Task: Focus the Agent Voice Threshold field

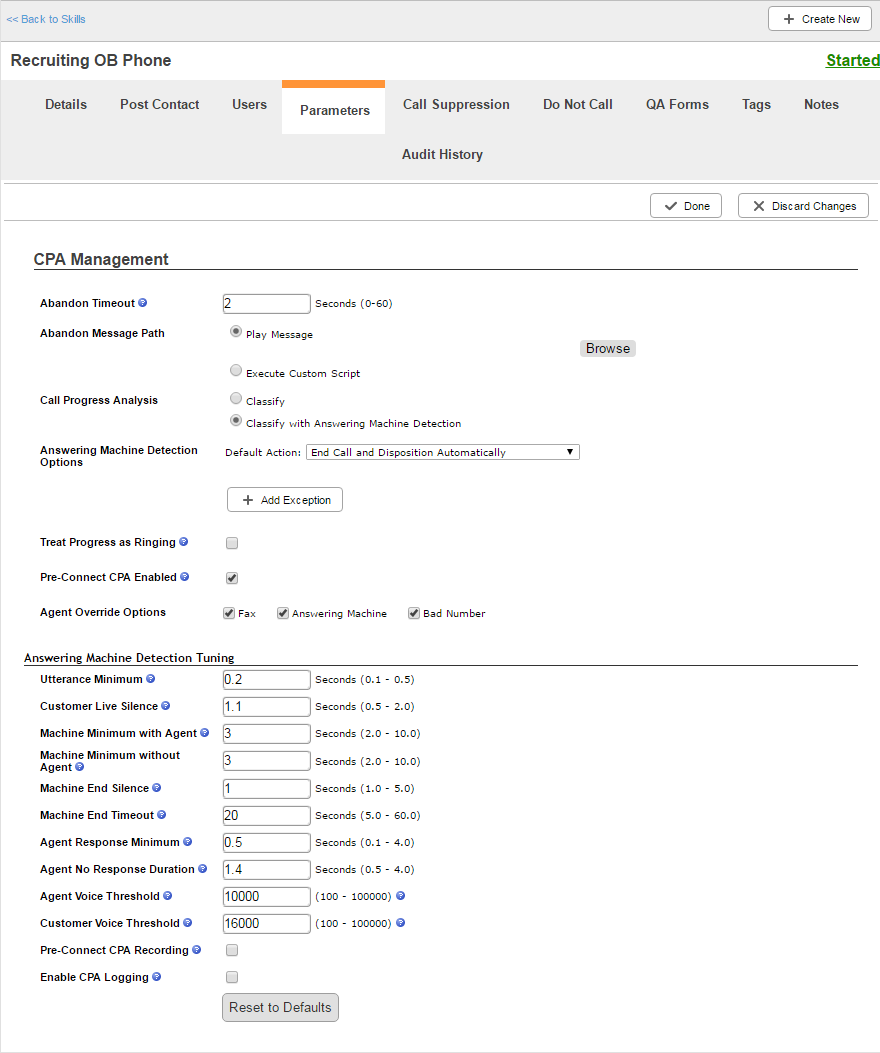Action: click(x=267, y=897)
